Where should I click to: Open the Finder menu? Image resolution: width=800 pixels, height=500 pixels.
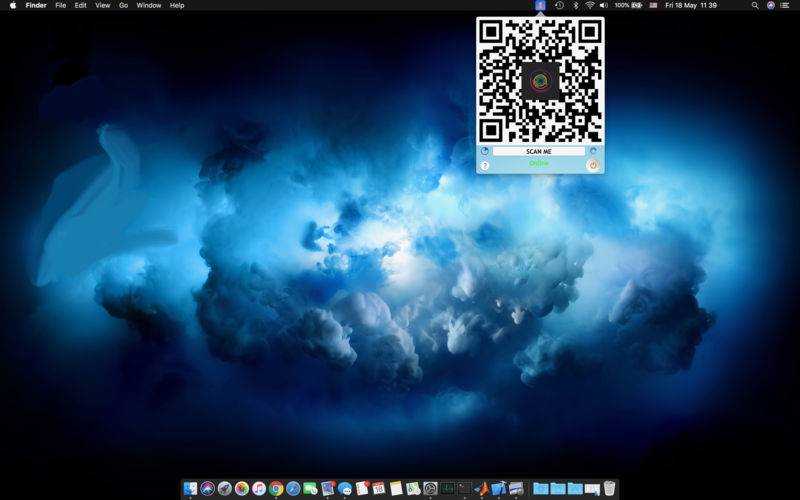click(x=36, y=5)
